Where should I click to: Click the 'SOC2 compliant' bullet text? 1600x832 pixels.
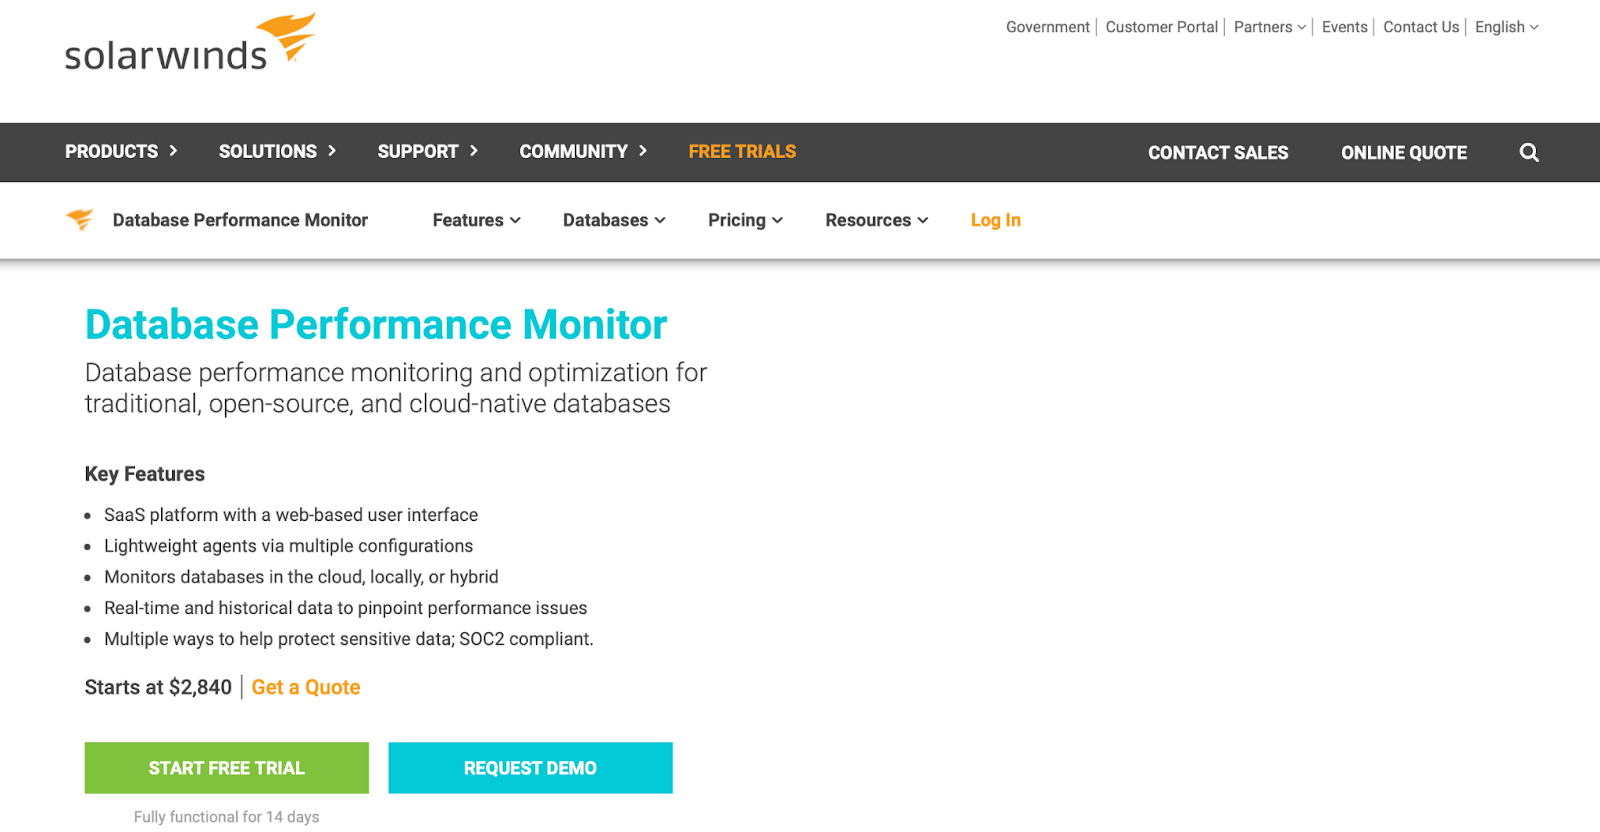(x=349, y=639)
